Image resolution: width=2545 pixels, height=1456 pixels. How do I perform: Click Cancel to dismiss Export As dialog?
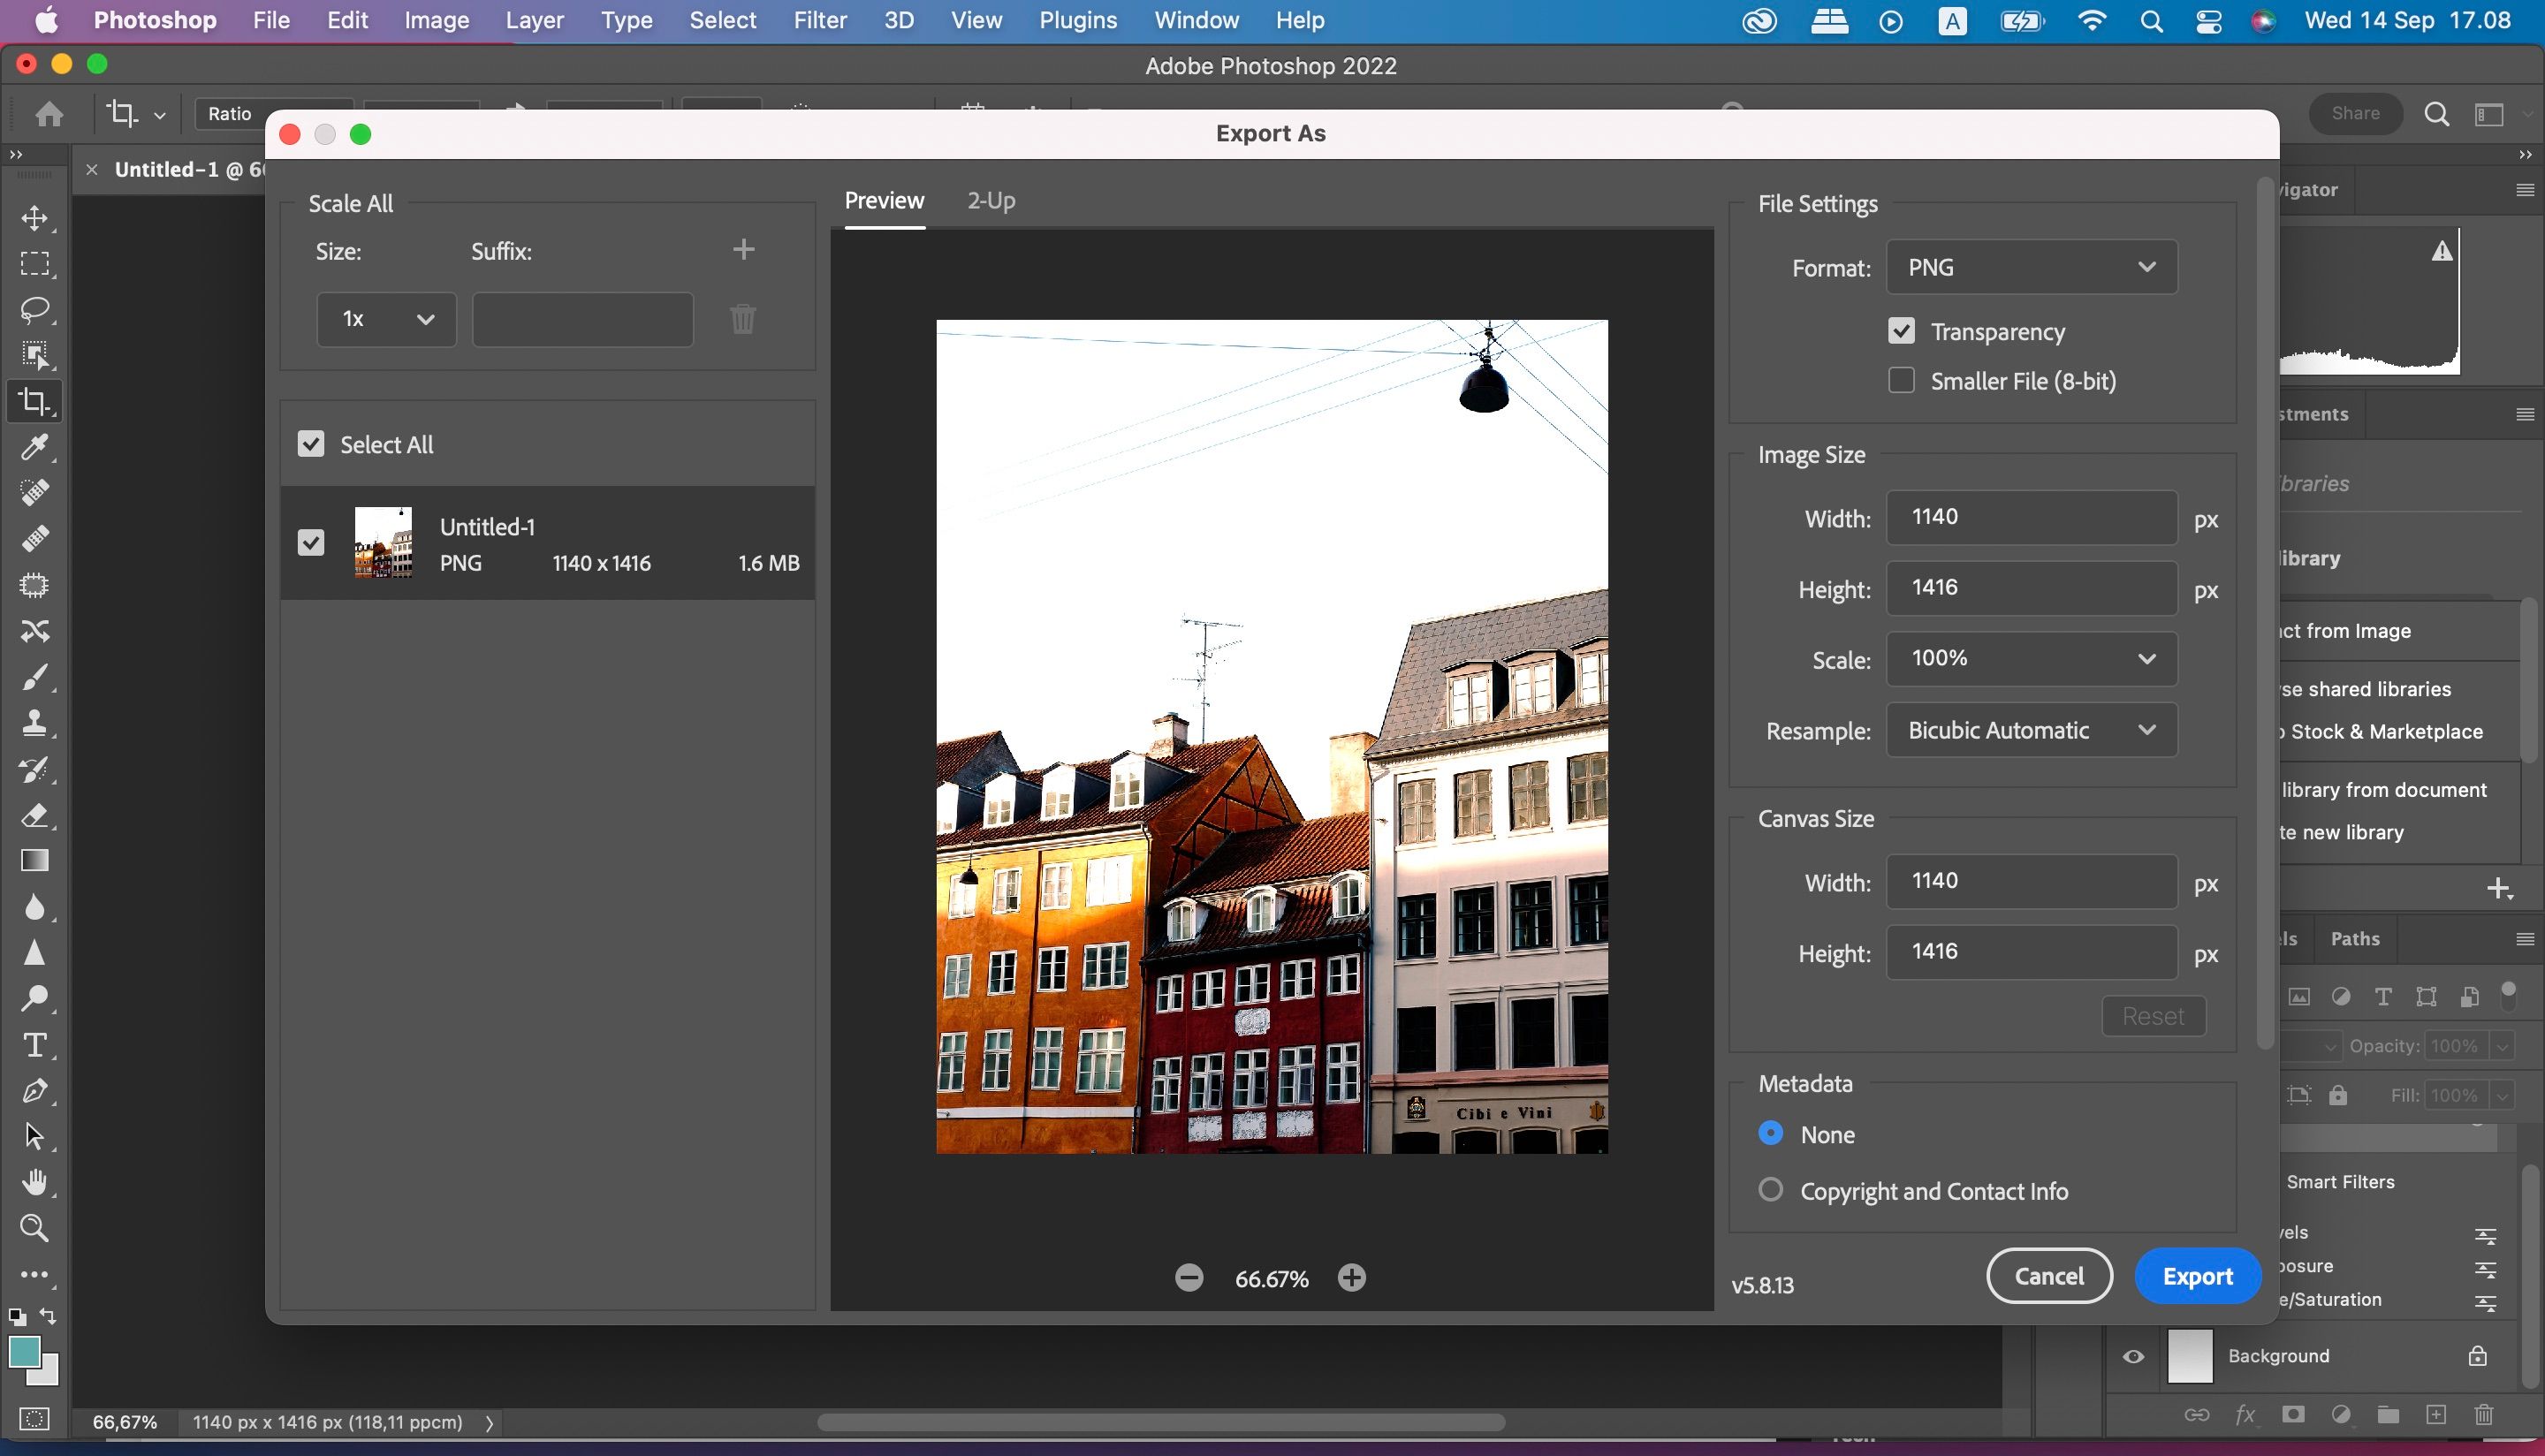click(2048, 1274)
